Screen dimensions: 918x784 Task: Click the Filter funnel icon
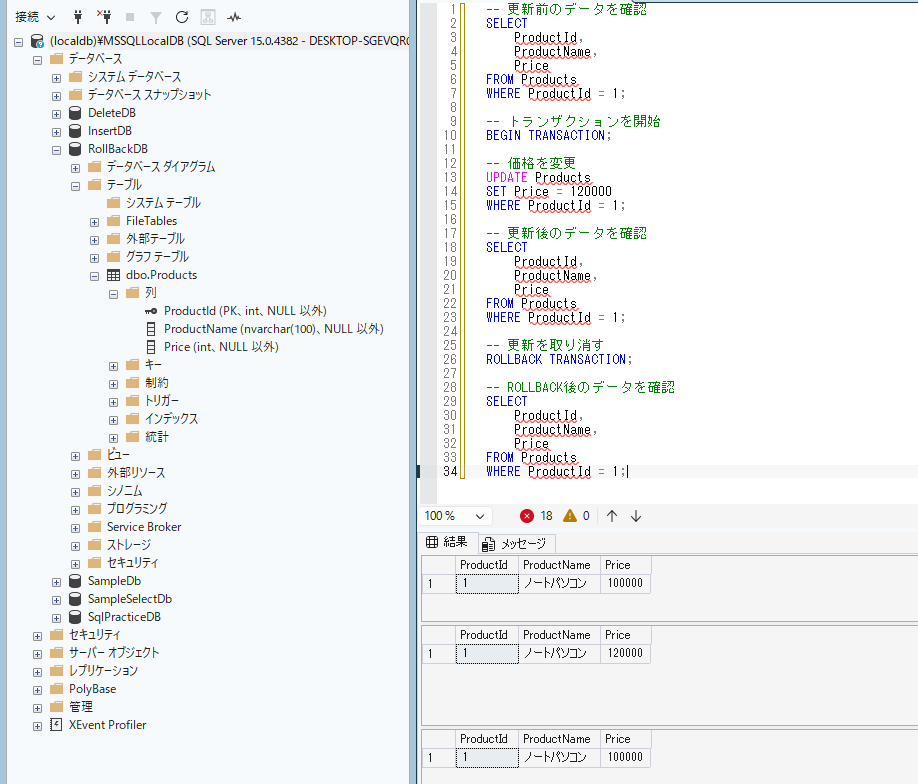tap(156, 18)
